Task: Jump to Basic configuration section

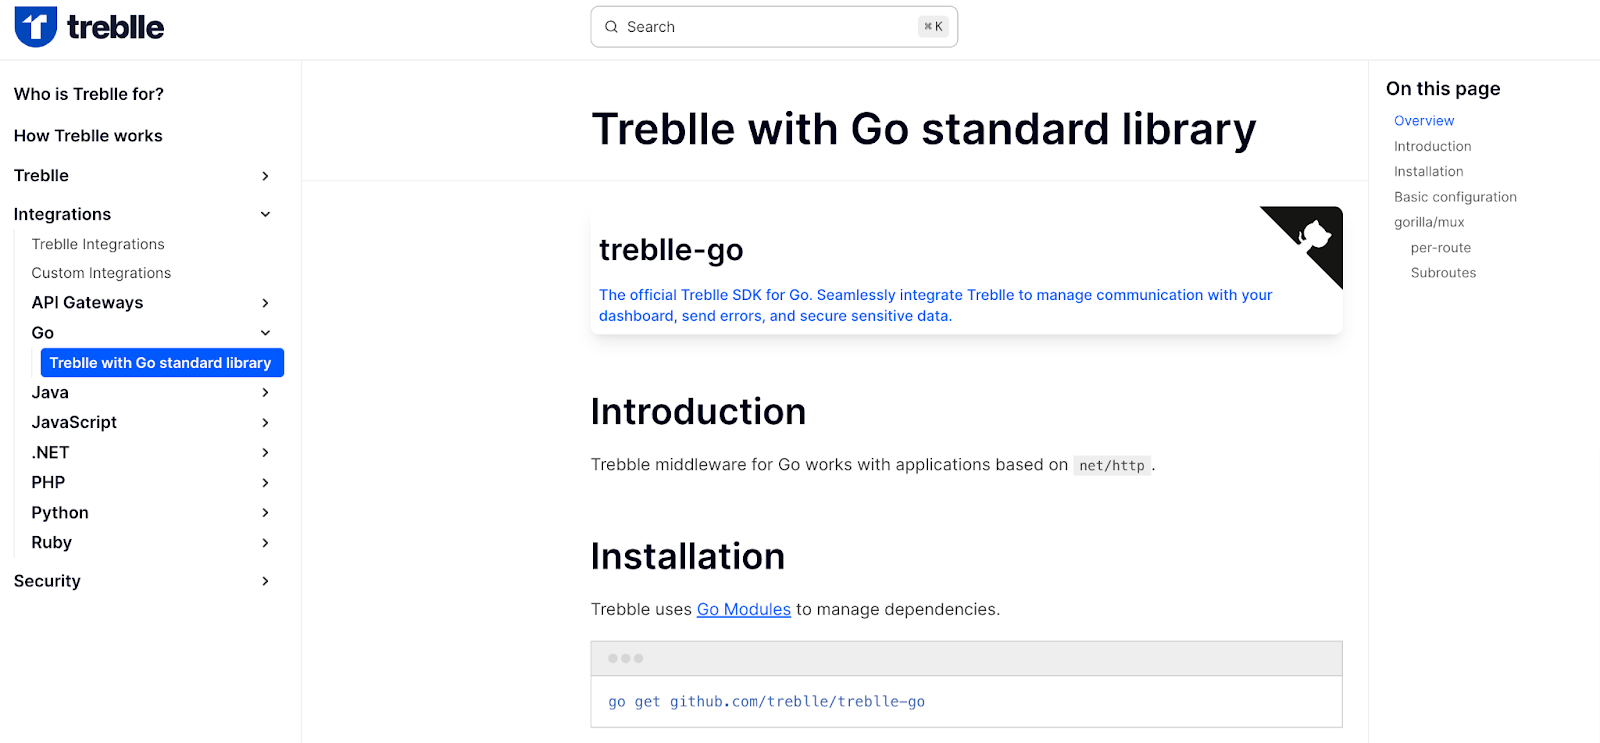Action: click(x=1455, y=197)
